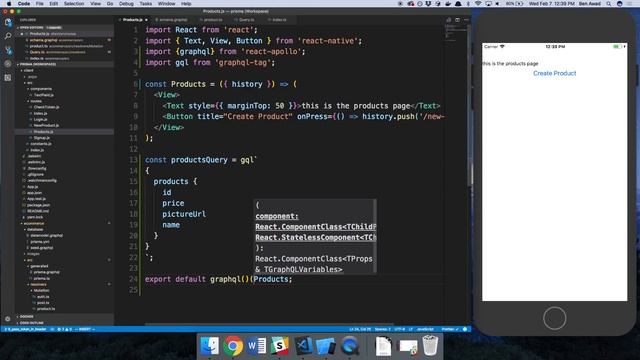Open CheckToken.js in the explorer

(x=46, y=107)
